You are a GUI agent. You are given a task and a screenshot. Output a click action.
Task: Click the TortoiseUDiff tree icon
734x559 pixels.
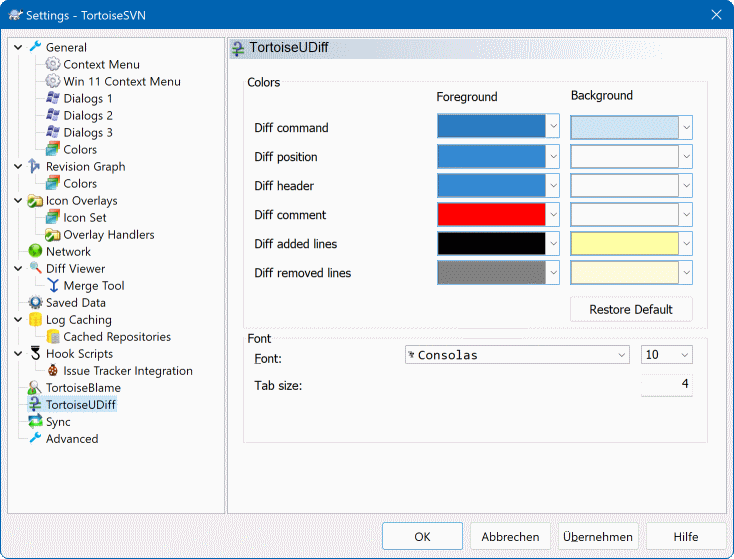point(35,405)
